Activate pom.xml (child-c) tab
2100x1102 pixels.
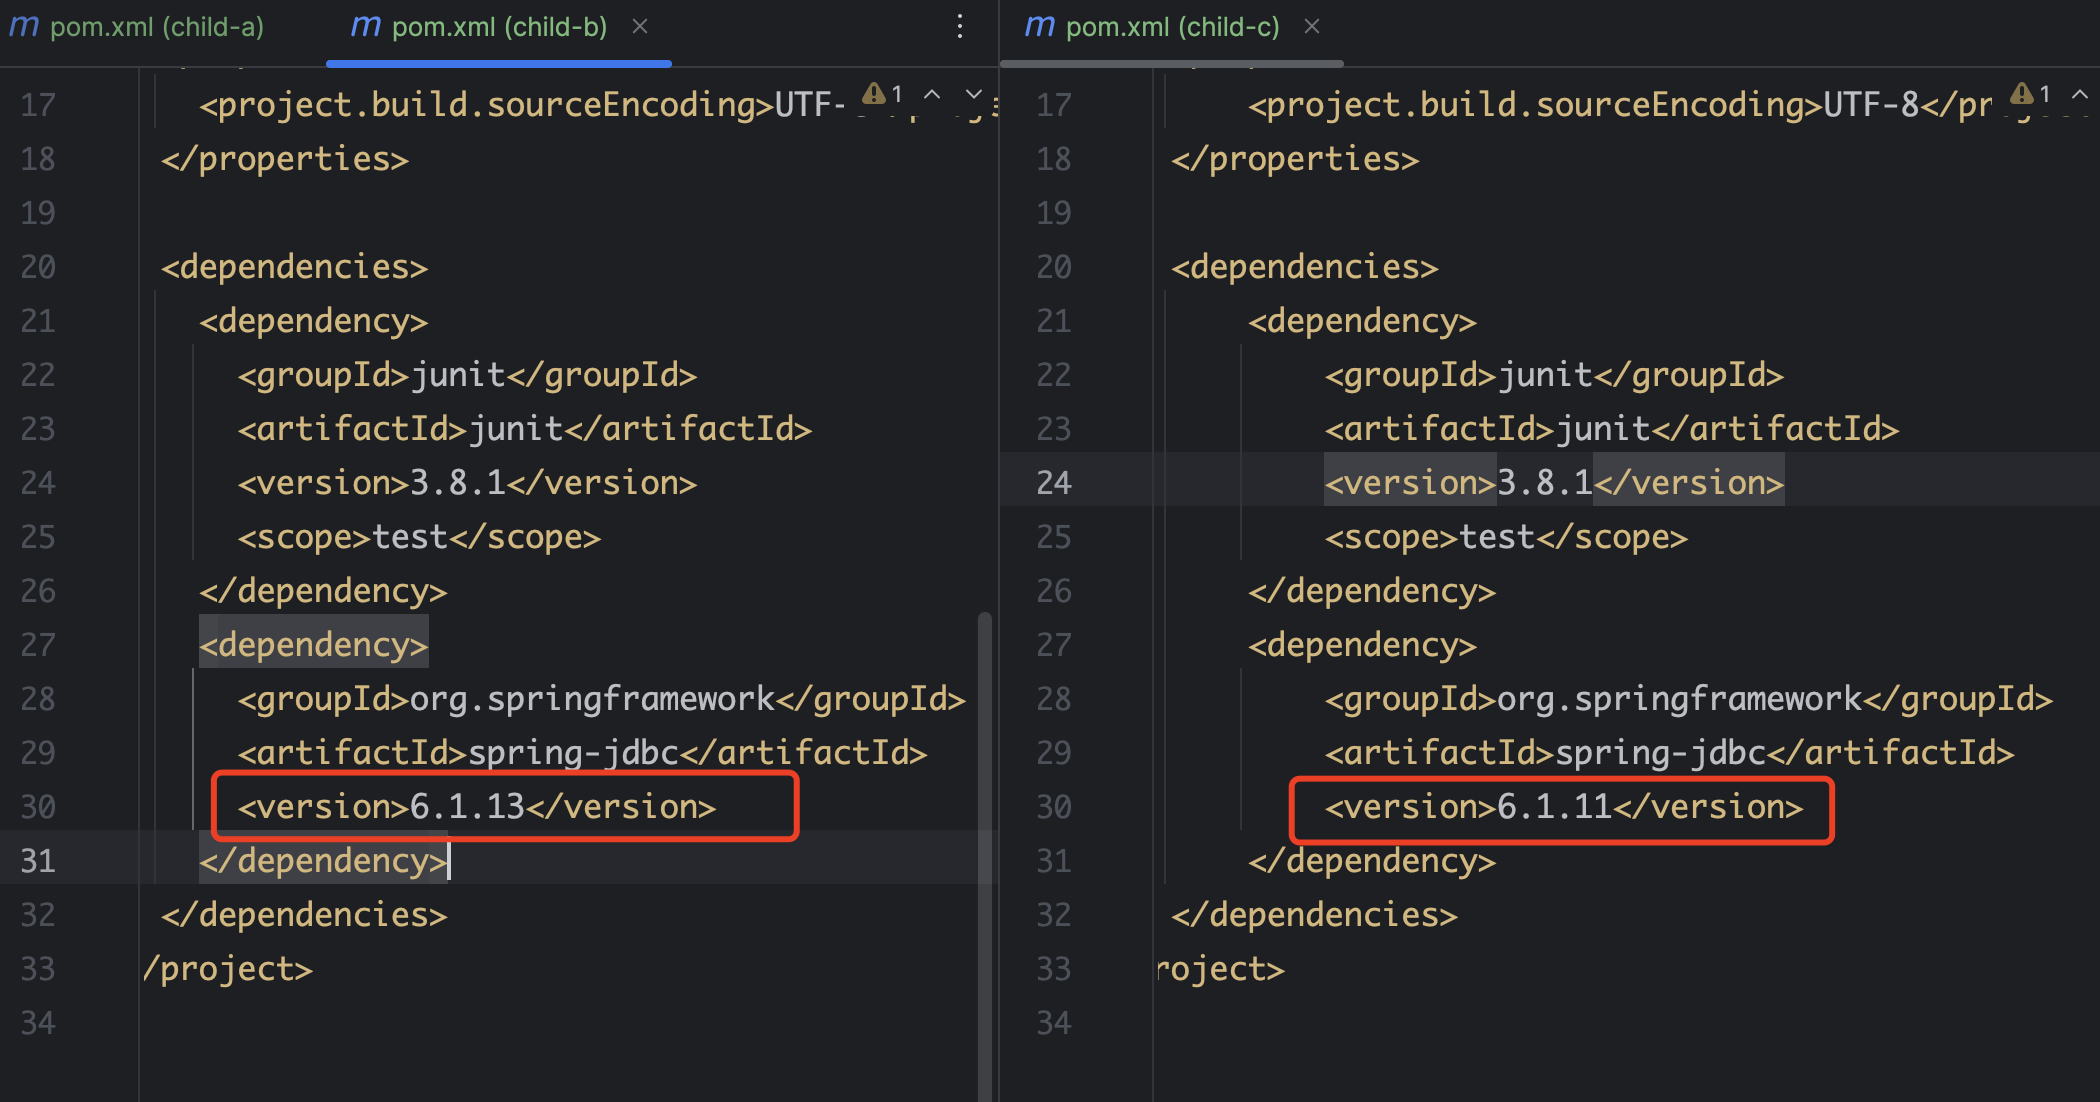click(x=1172, y=27)
